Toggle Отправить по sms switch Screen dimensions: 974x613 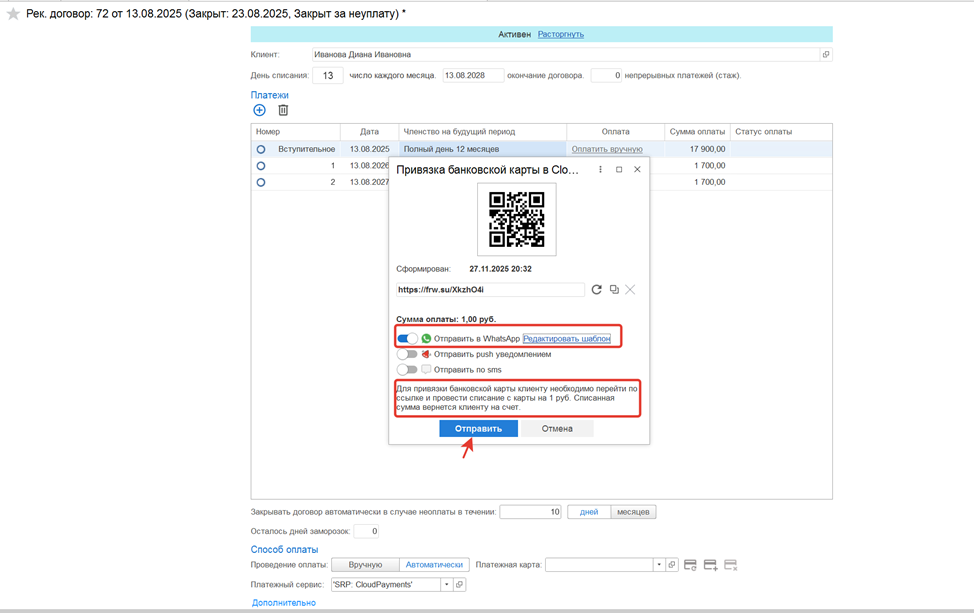click(407, 370)
